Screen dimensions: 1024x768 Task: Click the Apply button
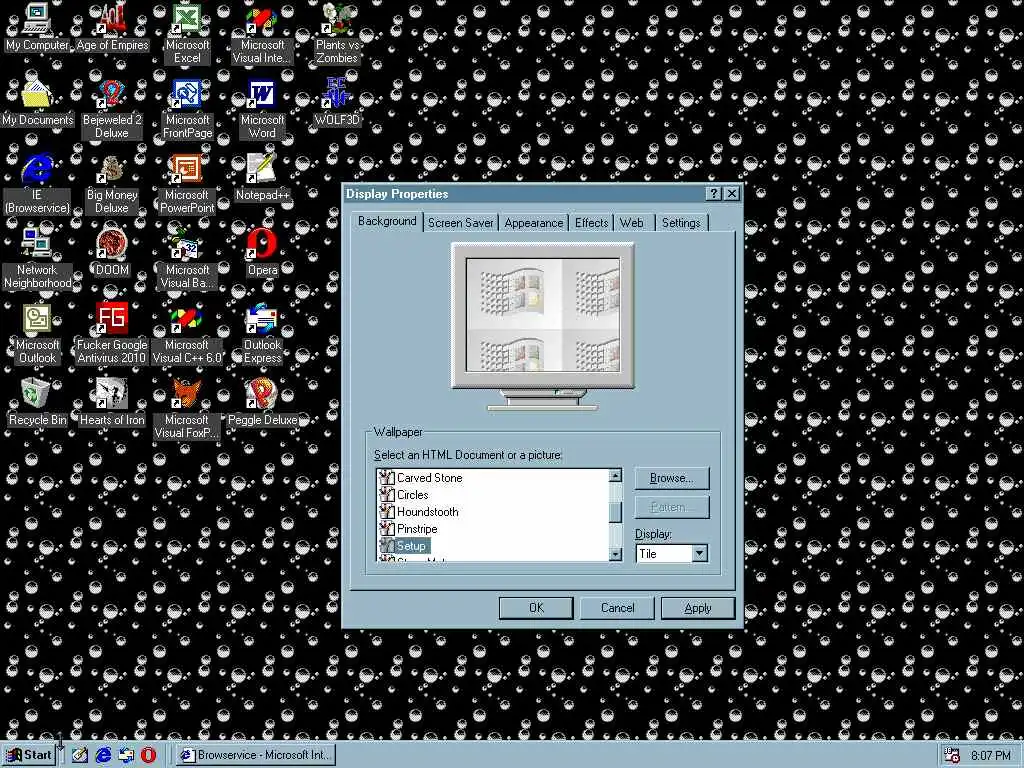(x=697, y=608)
